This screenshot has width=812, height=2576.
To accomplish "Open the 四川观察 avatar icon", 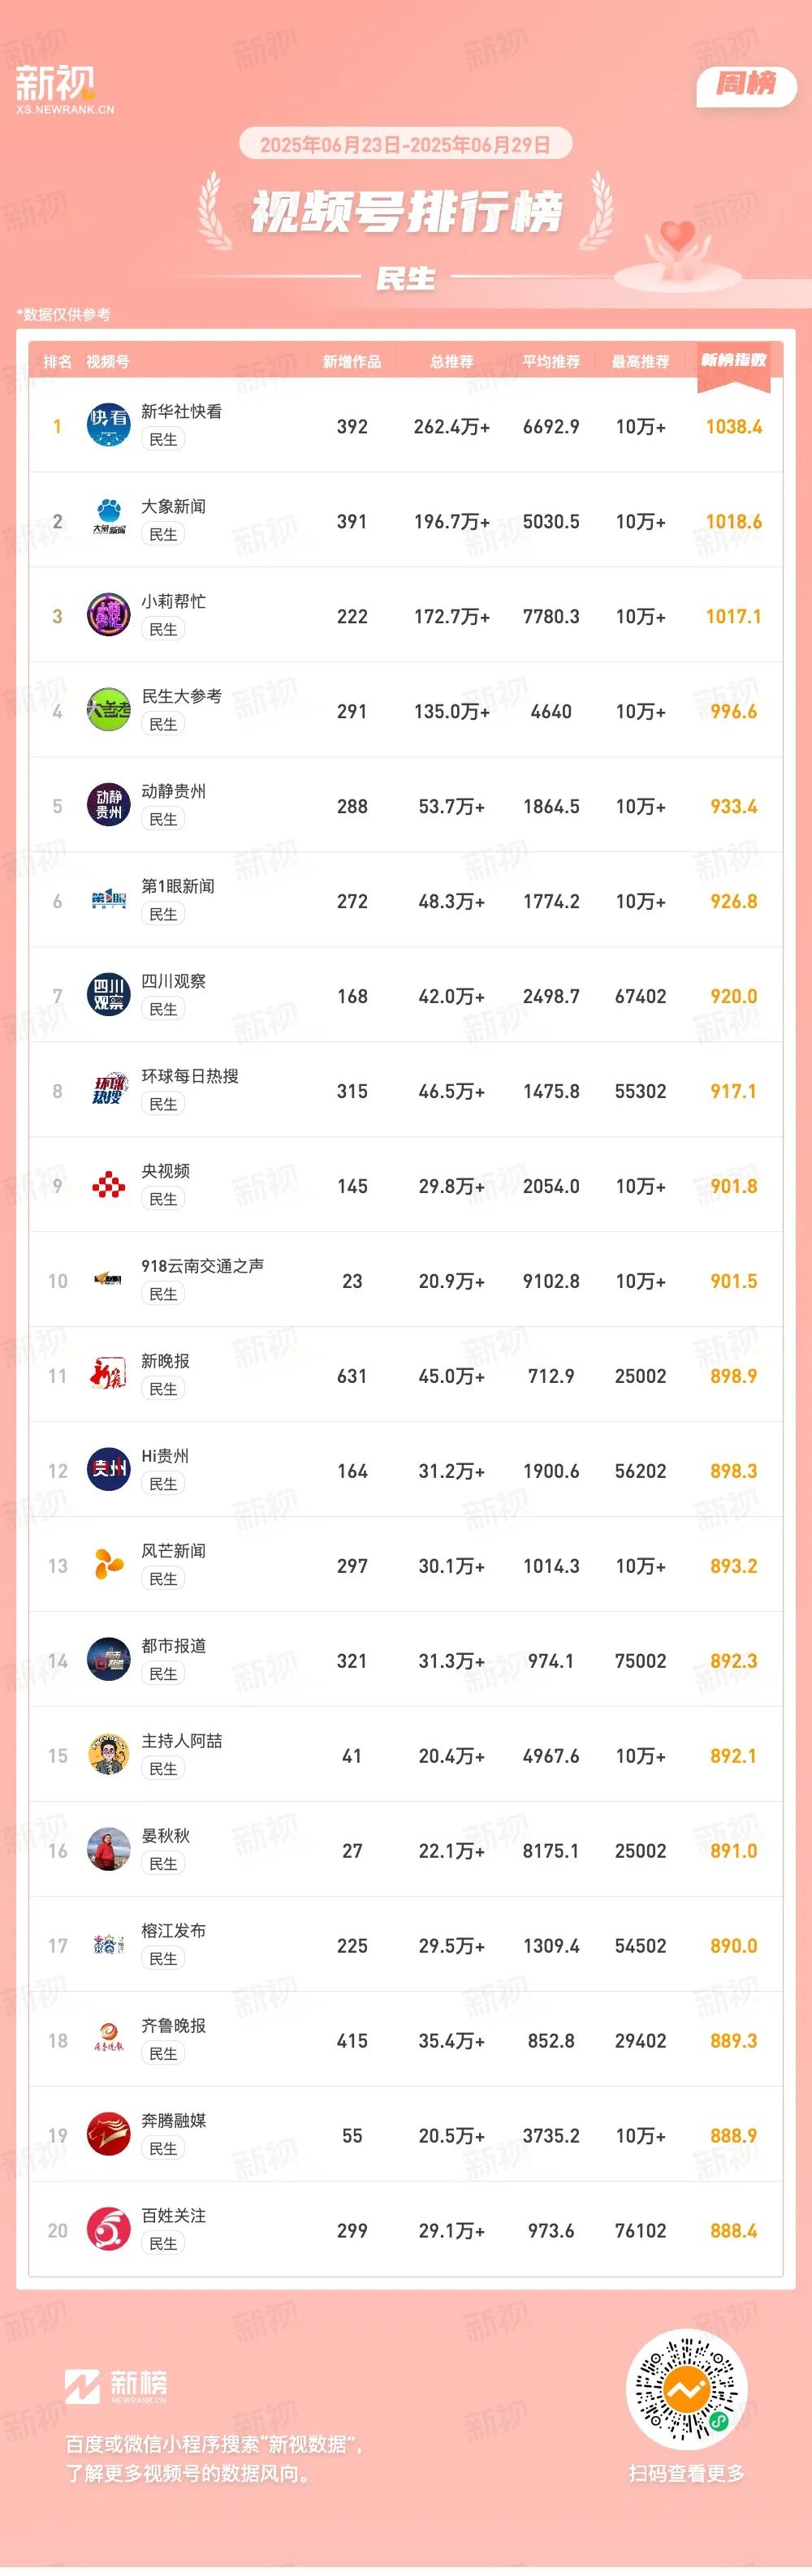I will click(x=108, y=995).
